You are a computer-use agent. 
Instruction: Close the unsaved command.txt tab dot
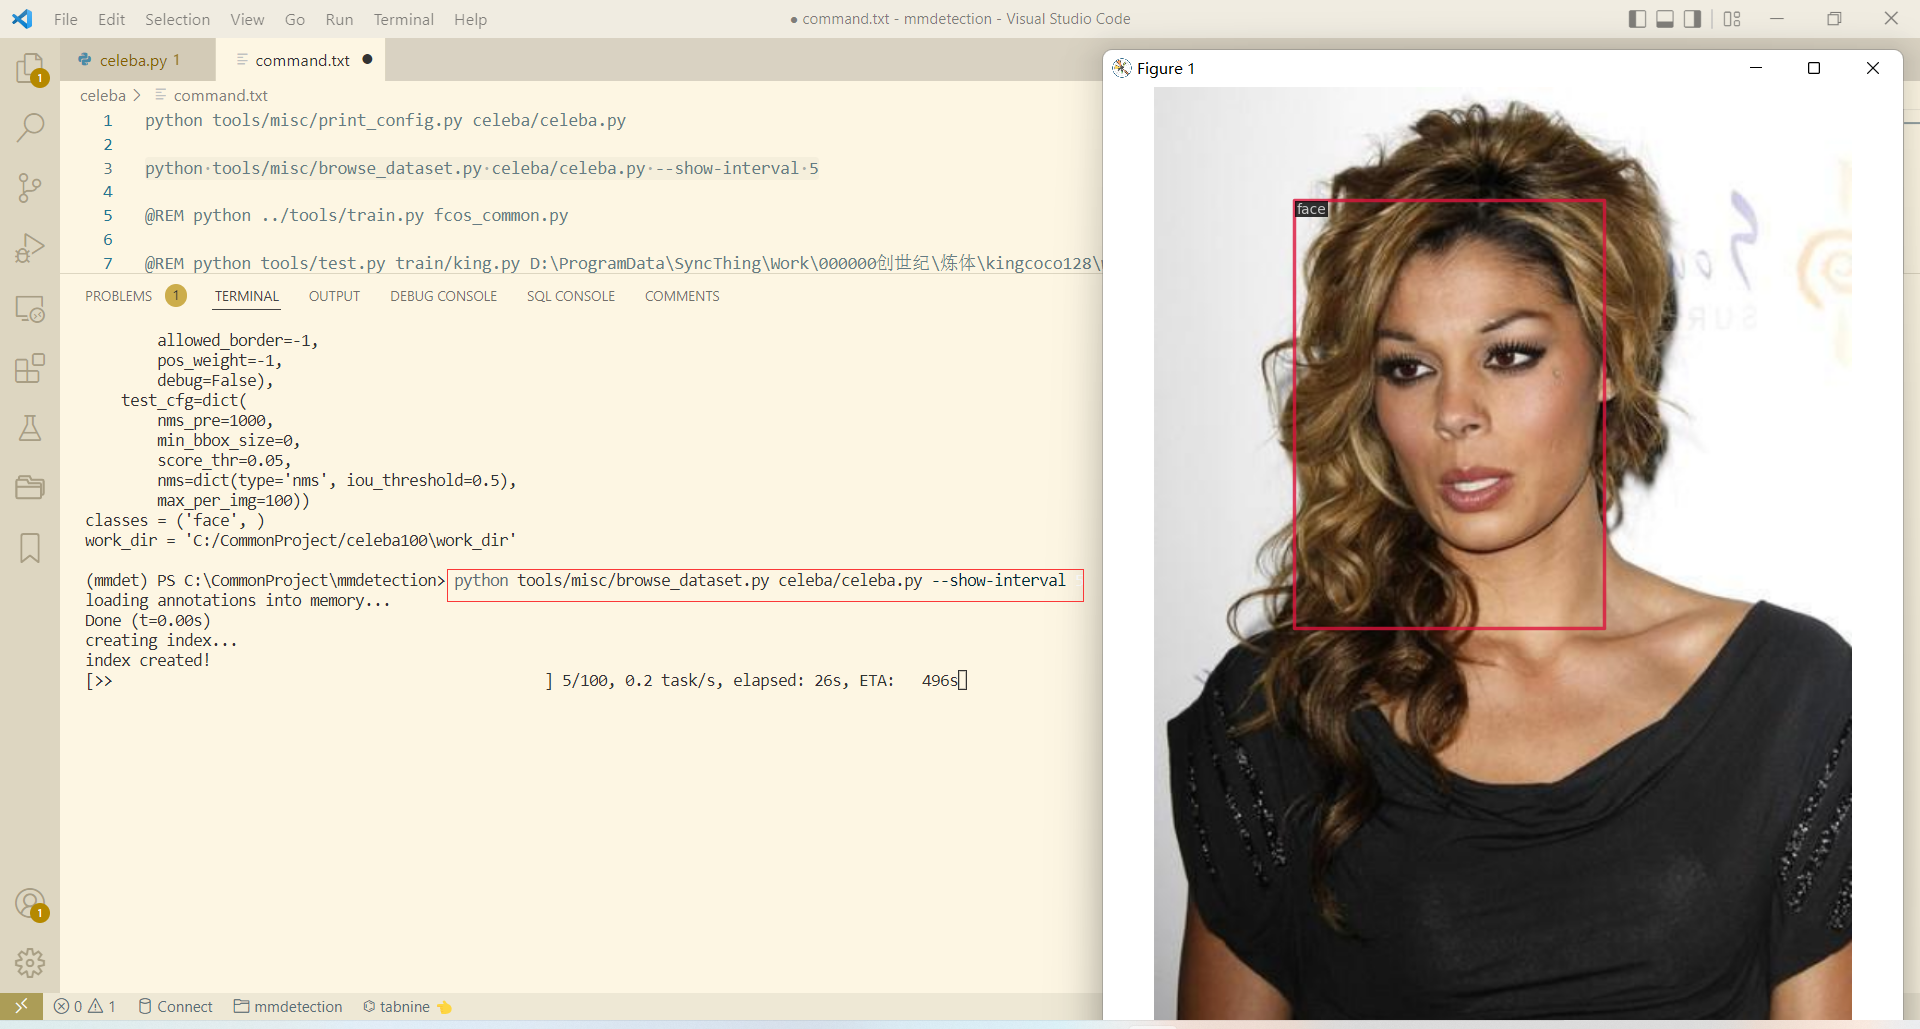[x=367, y=59]
